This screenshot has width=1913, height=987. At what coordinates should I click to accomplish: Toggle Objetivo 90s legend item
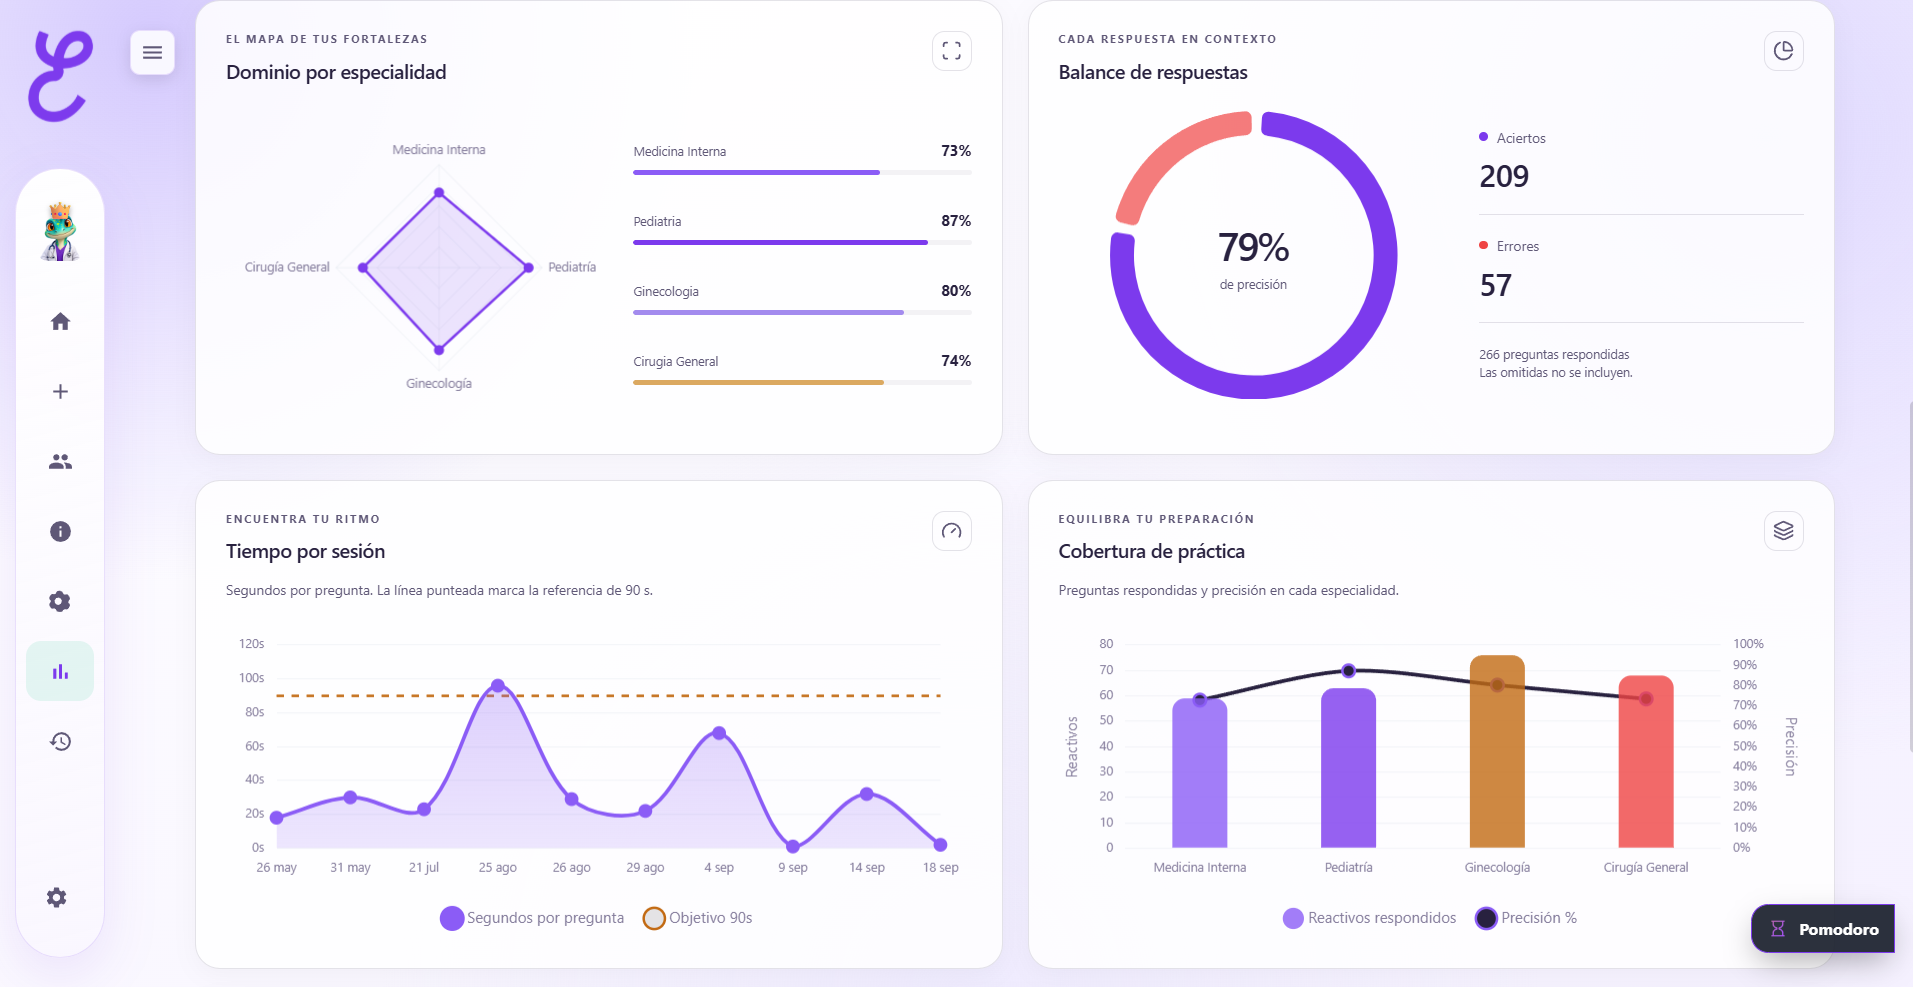(698, 918)
